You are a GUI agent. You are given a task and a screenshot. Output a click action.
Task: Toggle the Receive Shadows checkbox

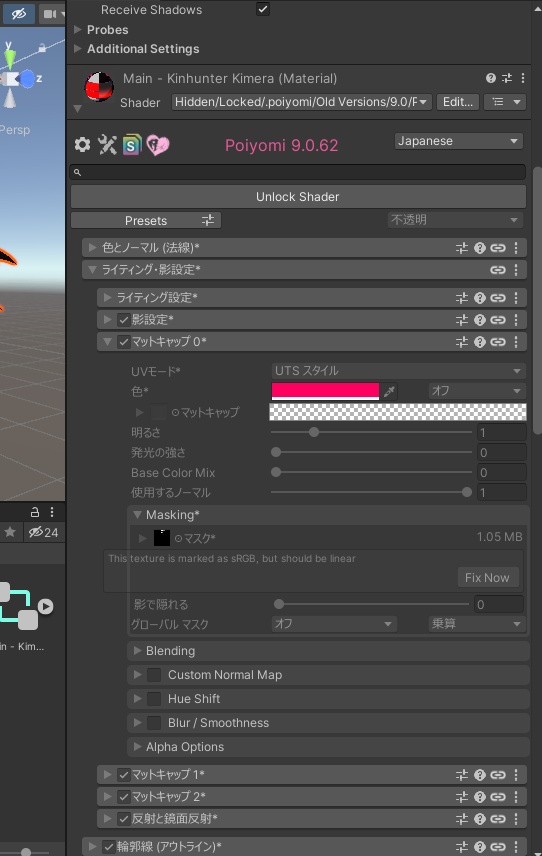[263, 9]
